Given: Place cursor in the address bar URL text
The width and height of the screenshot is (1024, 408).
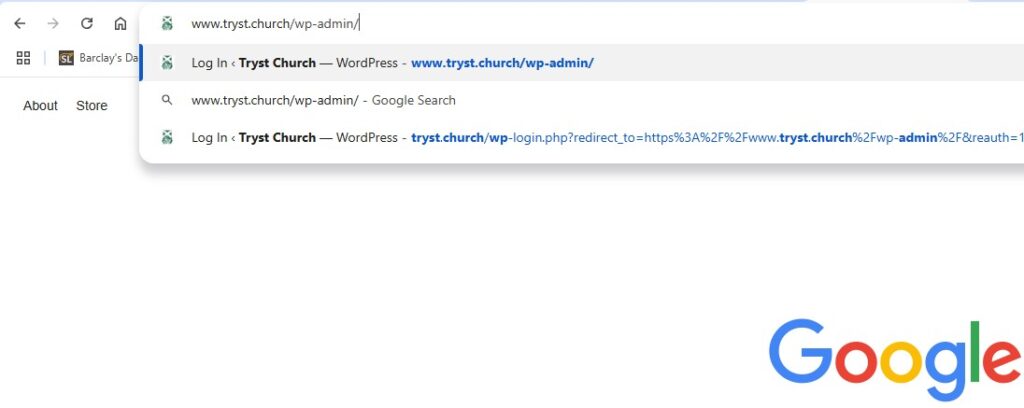Looking at the screenshot, I should [275, 24].
